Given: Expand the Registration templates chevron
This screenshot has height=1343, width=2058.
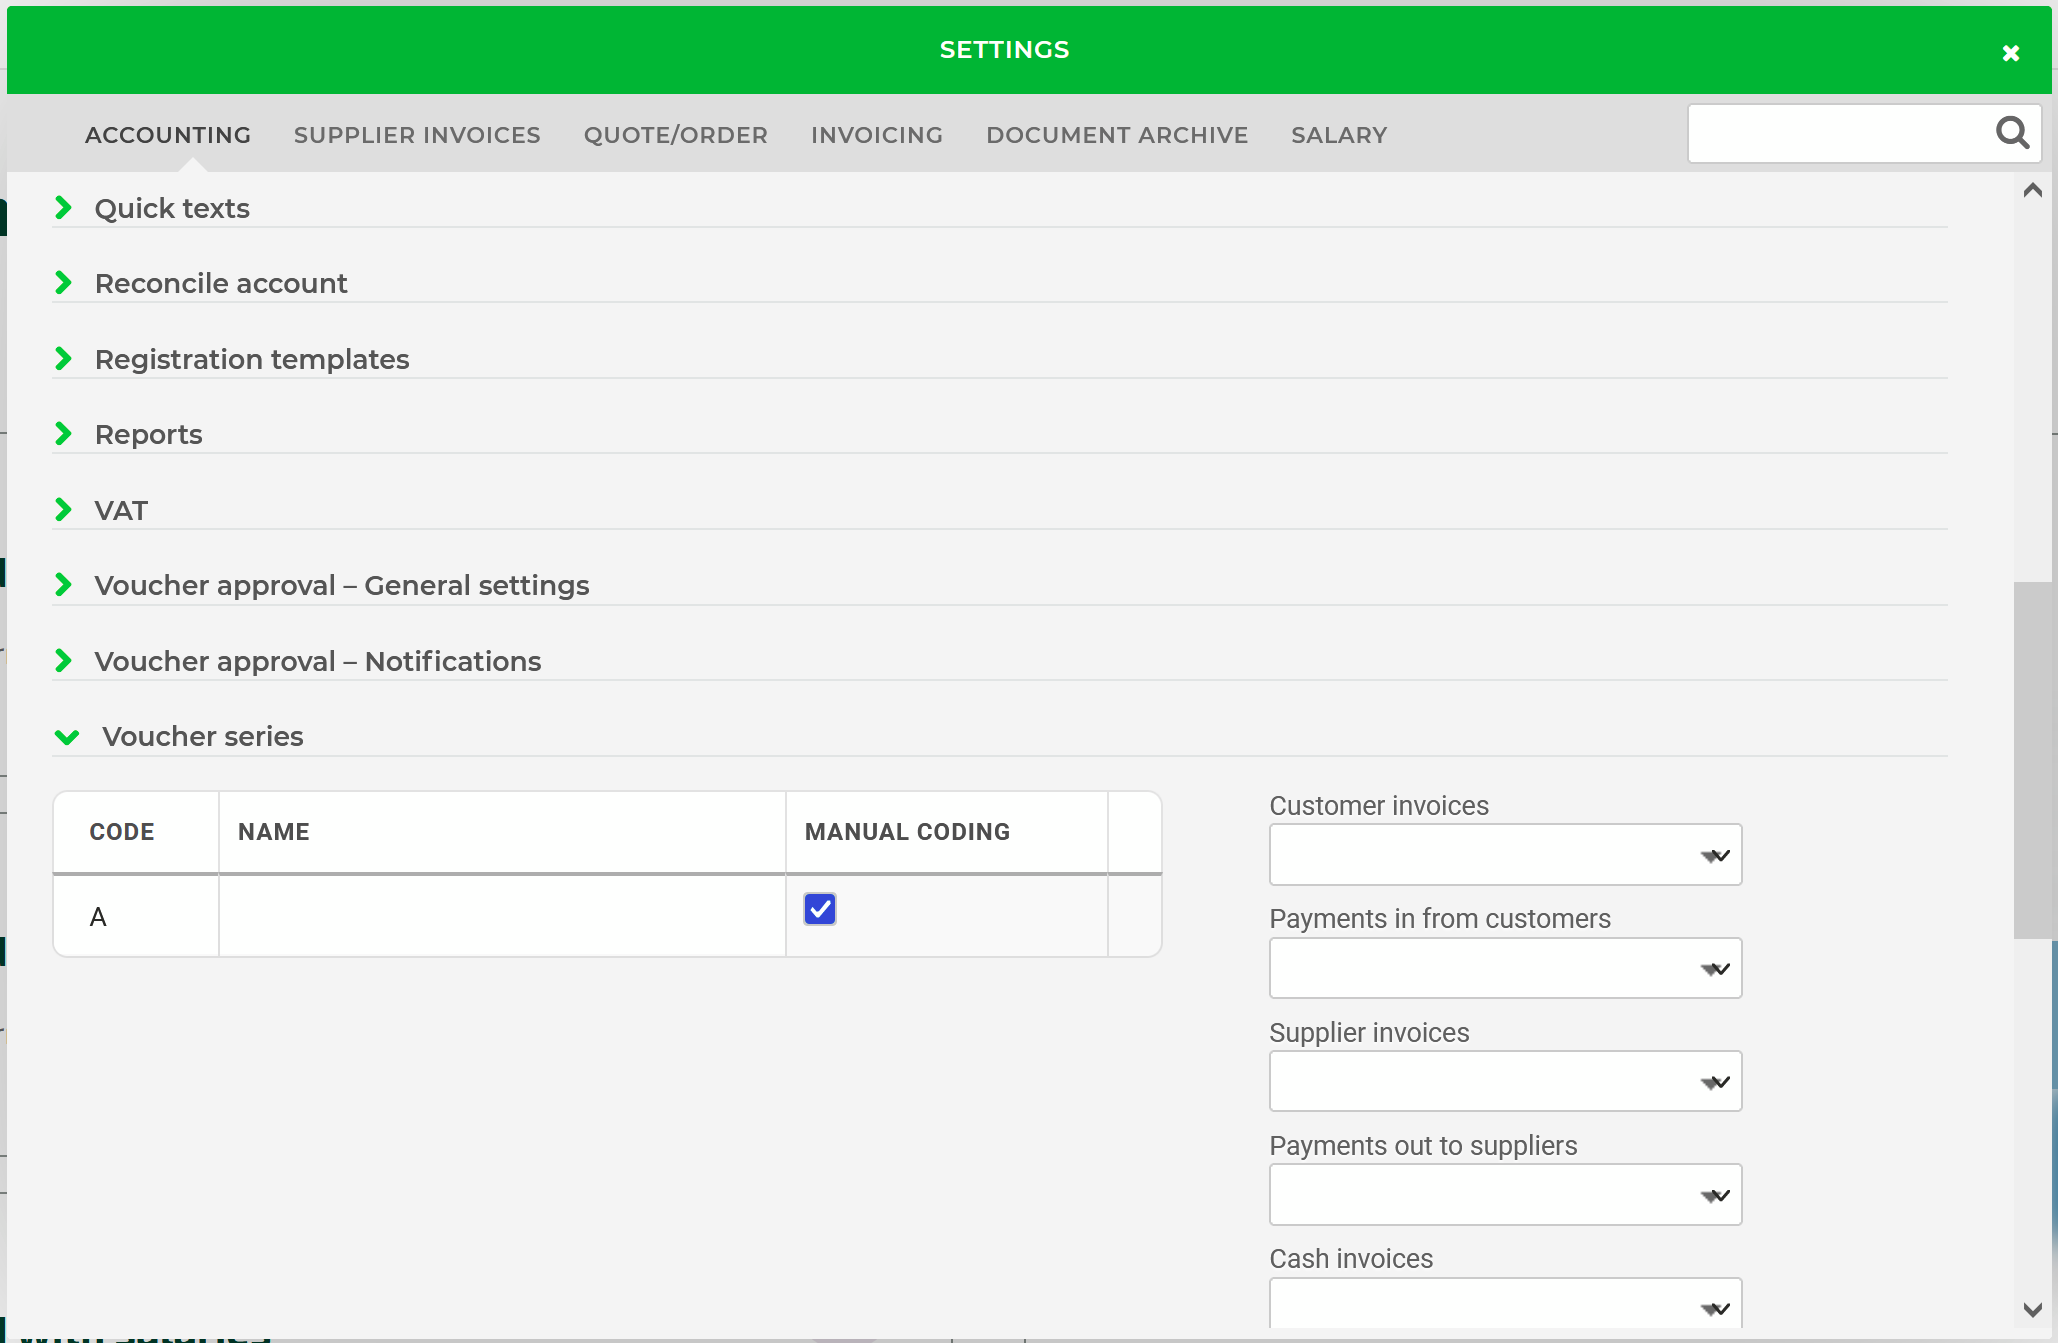Looking at the screenshot, I should 64,359.
